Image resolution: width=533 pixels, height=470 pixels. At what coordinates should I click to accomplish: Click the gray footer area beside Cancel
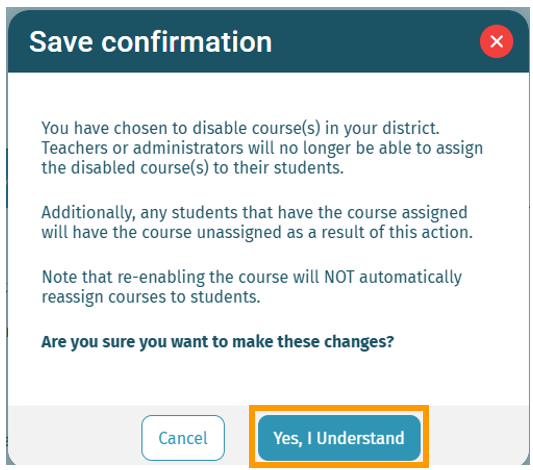tap(75, 437)
